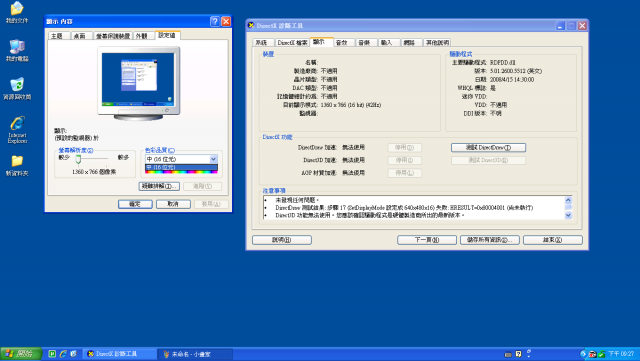The width and height of the screenshot is (640, 361).
Task: Launch Internet Explorer from quick launch
Action: (63, 354)
